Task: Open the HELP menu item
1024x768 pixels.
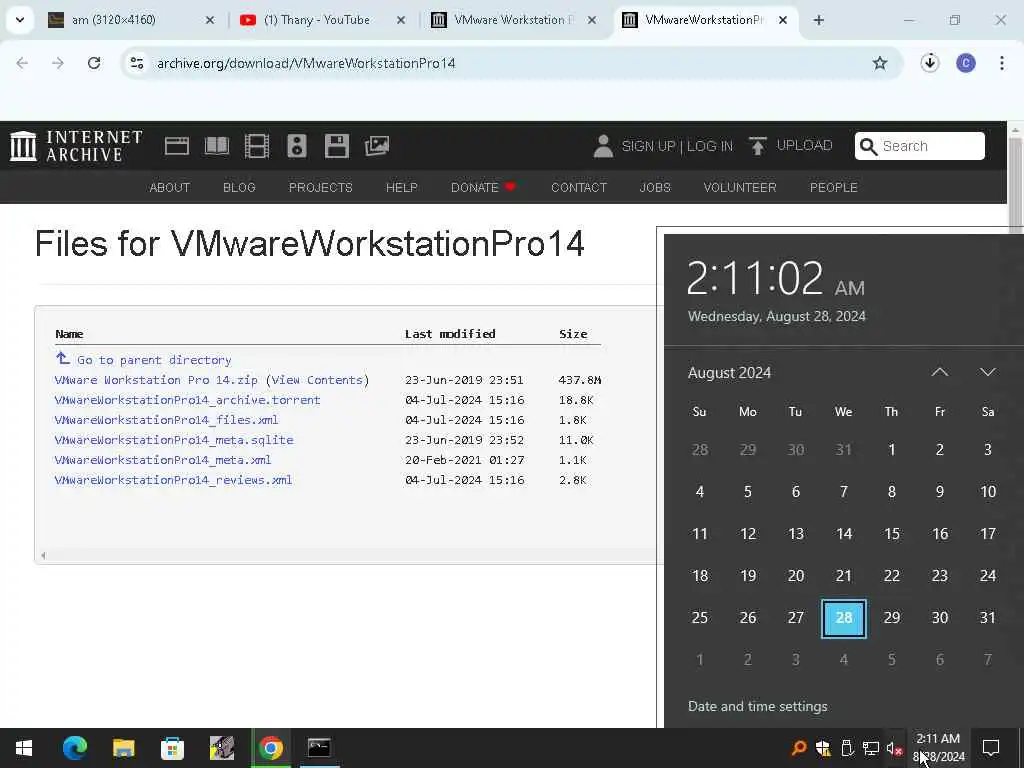Action: point(402,187)
